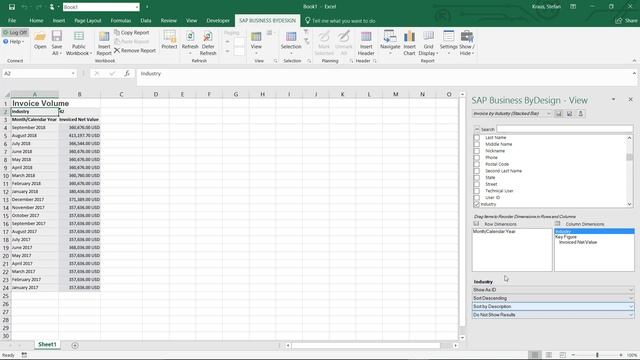Tick the Nickname checkbox
Image resolution: width=640 pixels, height=360 pixels.
(477, 151)
